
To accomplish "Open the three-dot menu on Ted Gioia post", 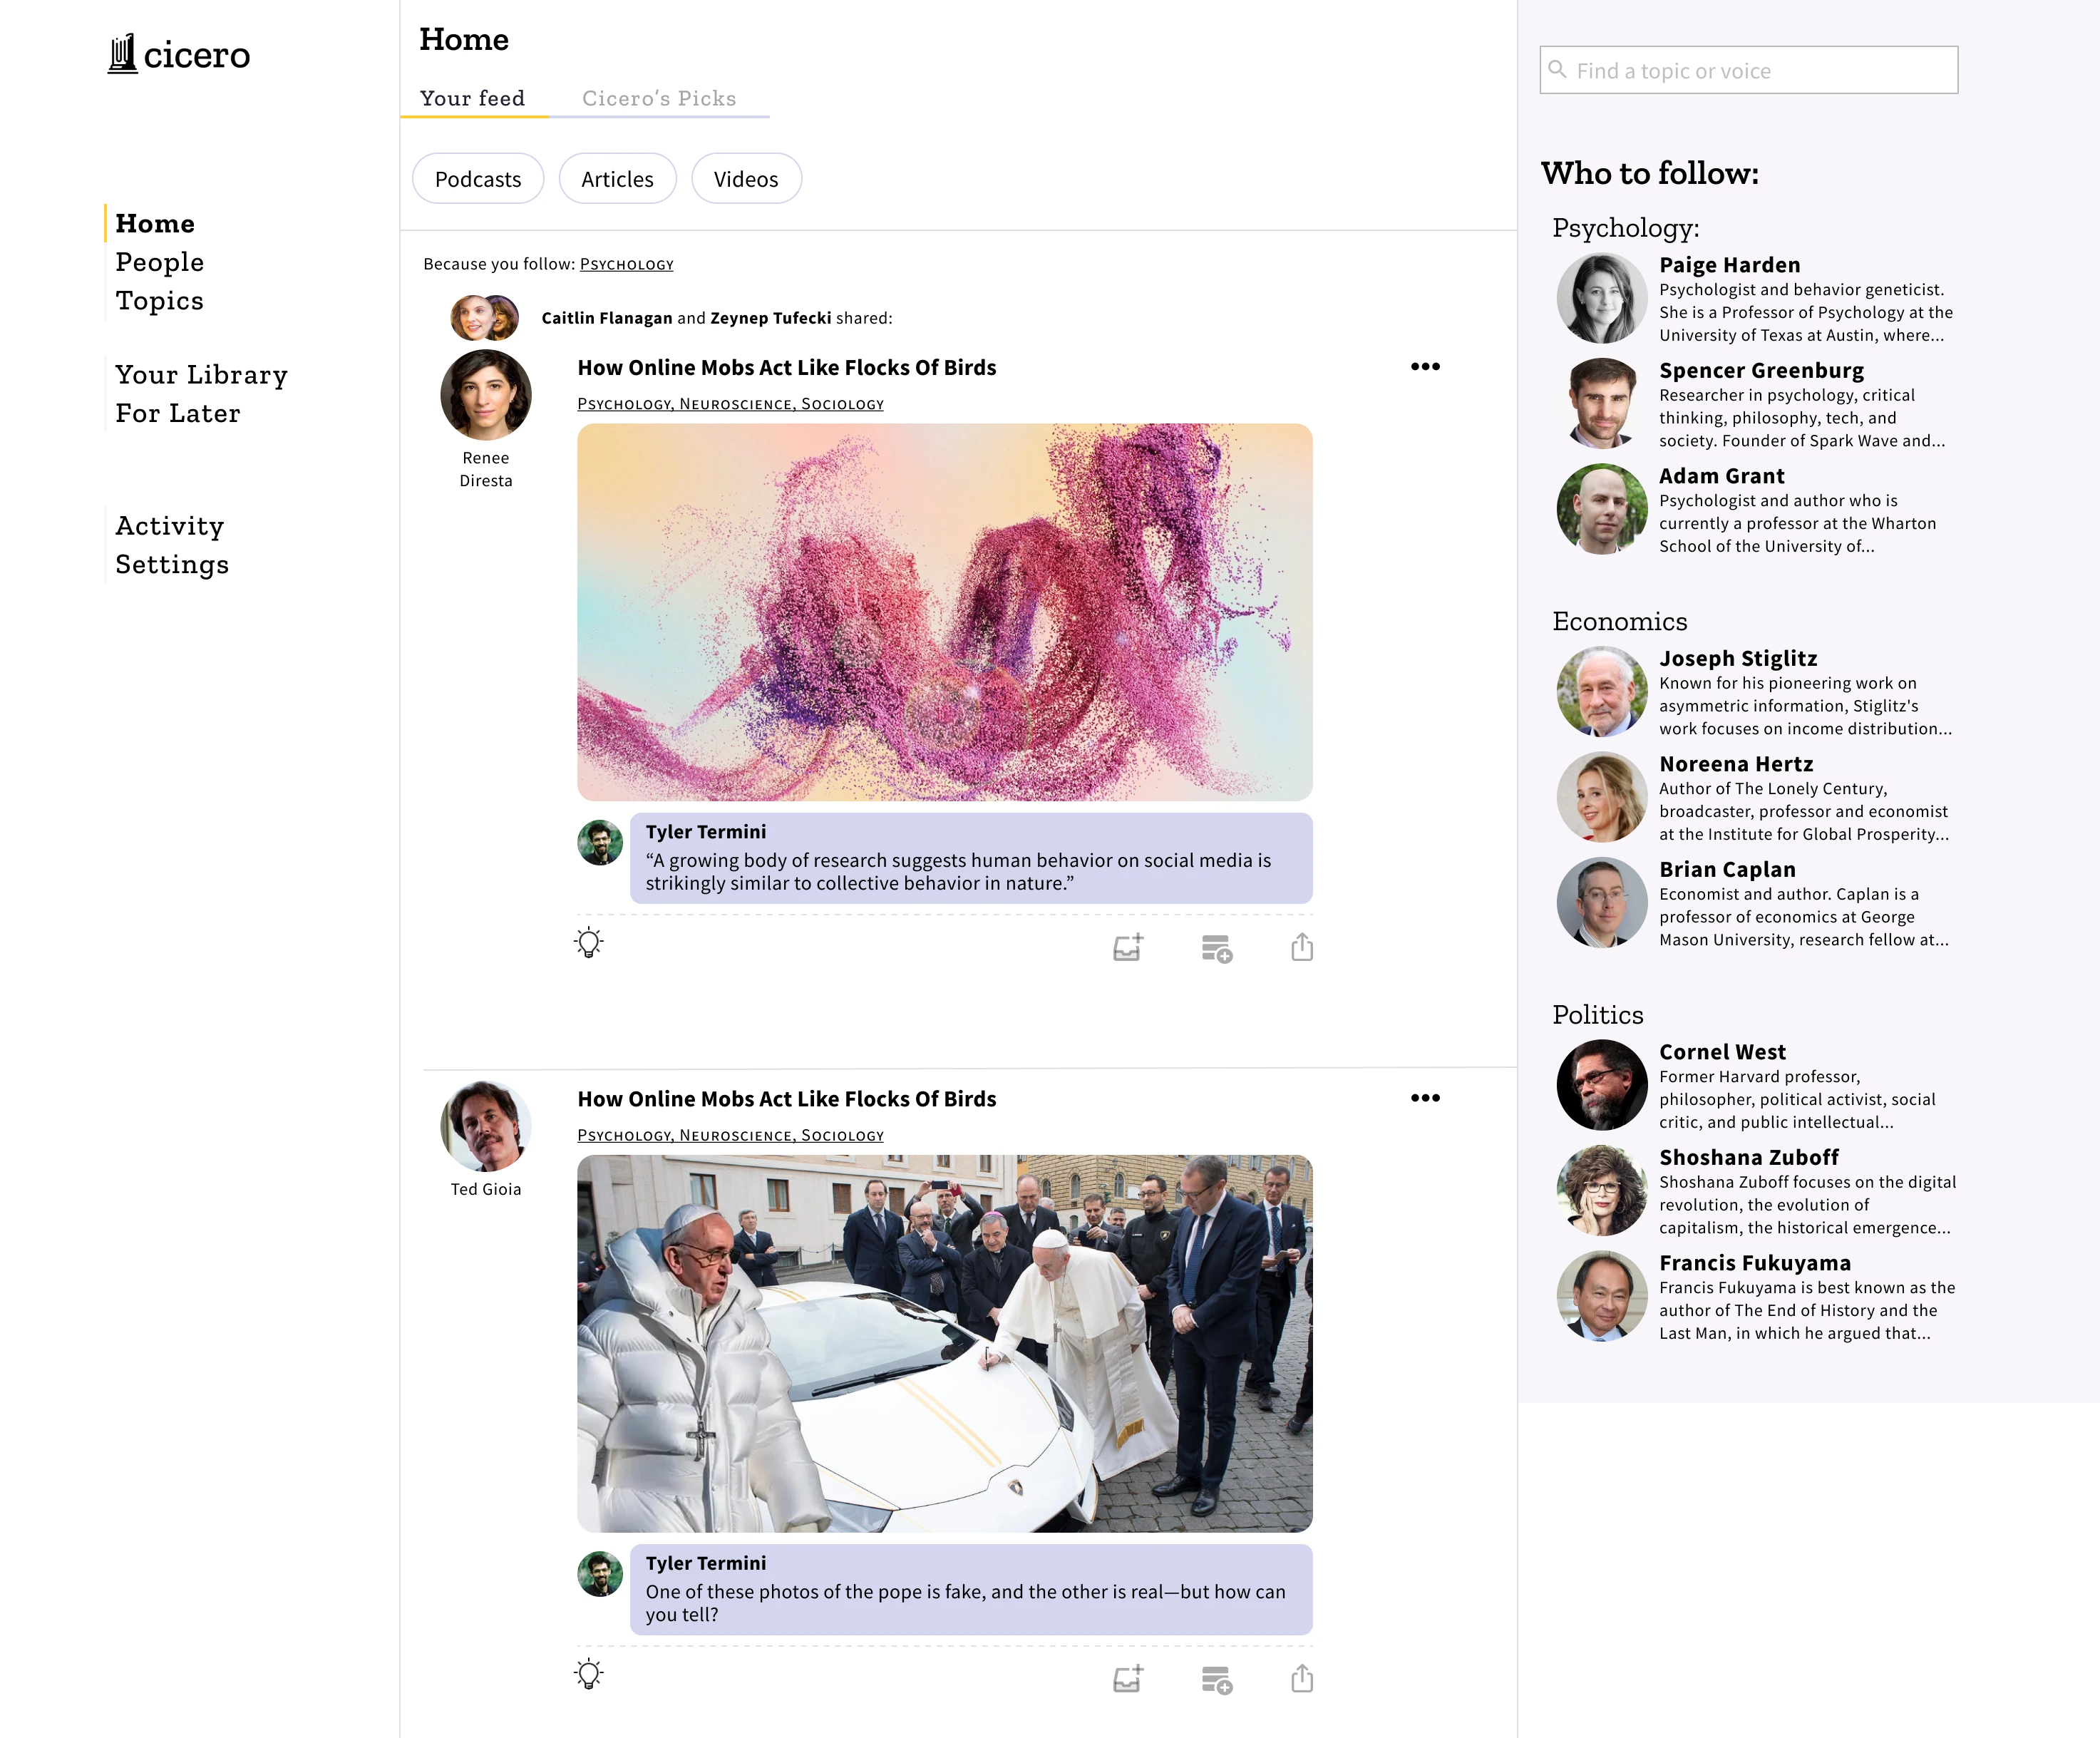I will click(1425, 1098).
